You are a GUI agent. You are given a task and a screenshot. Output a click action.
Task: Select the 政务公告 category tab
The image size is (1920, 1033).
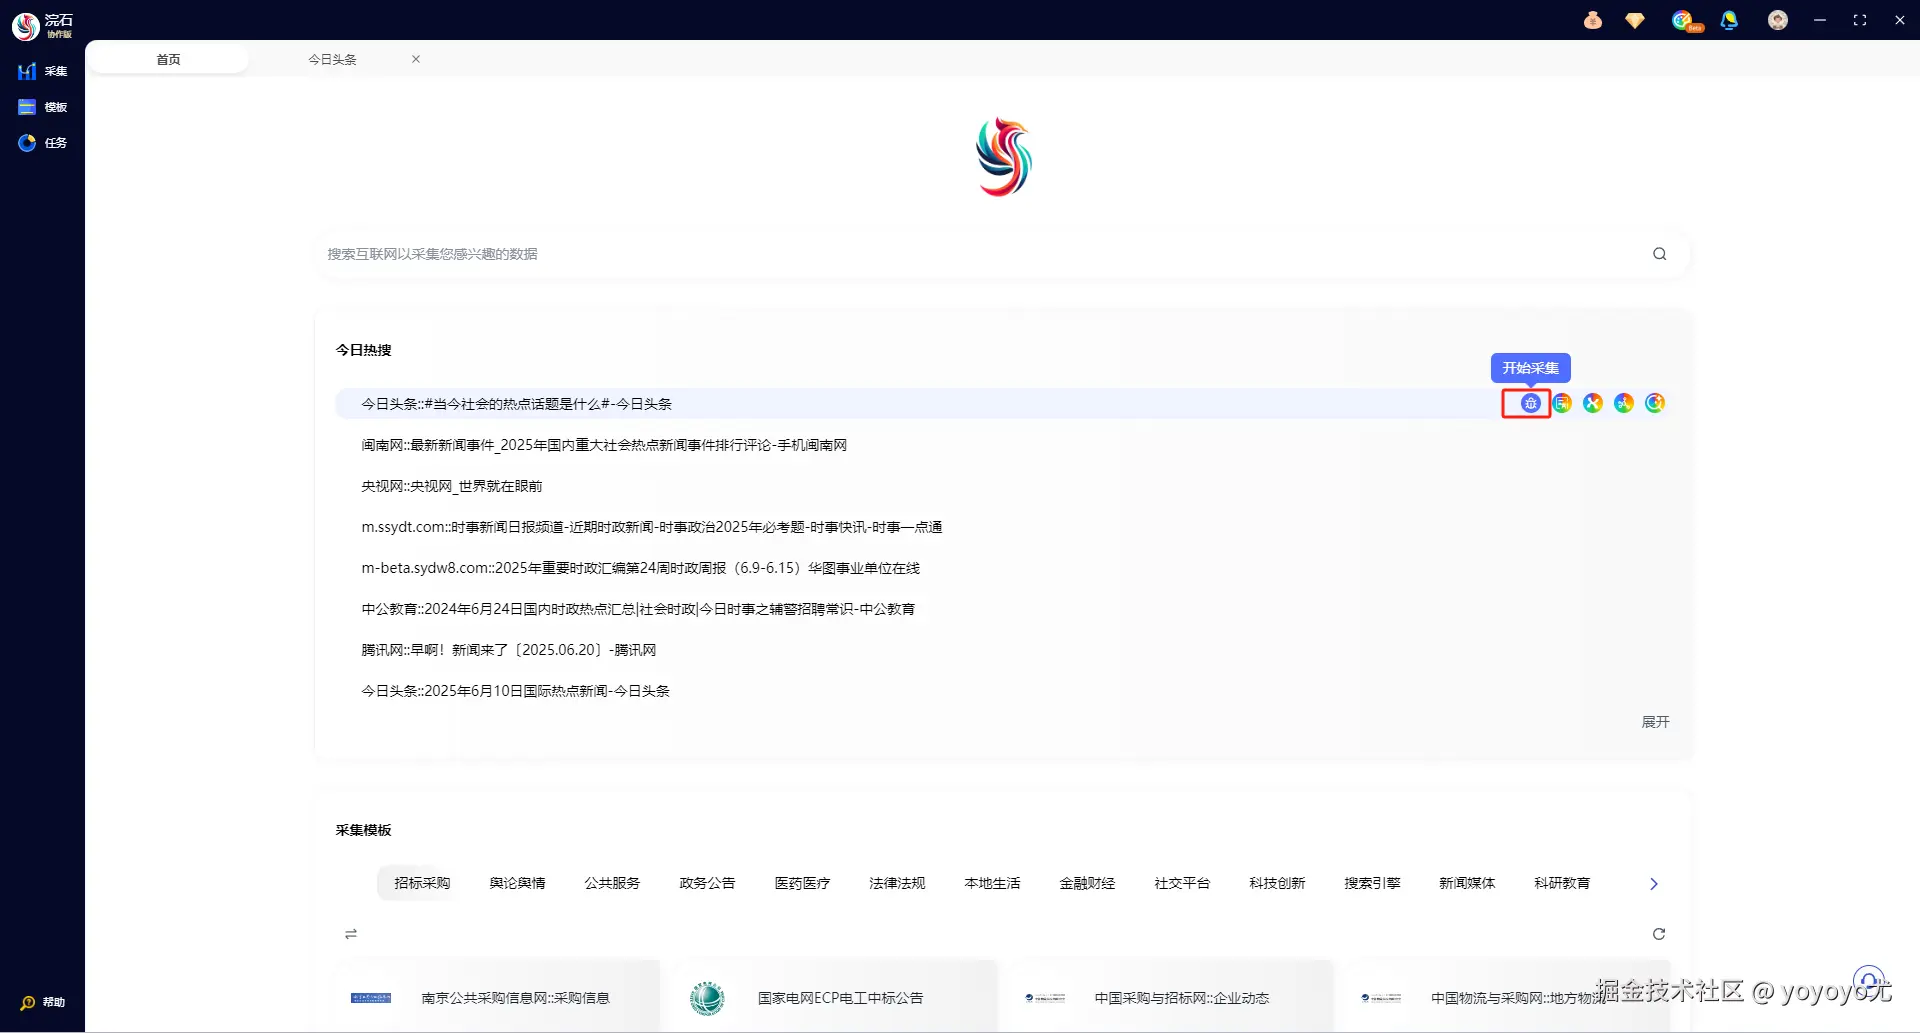[707, 883]
